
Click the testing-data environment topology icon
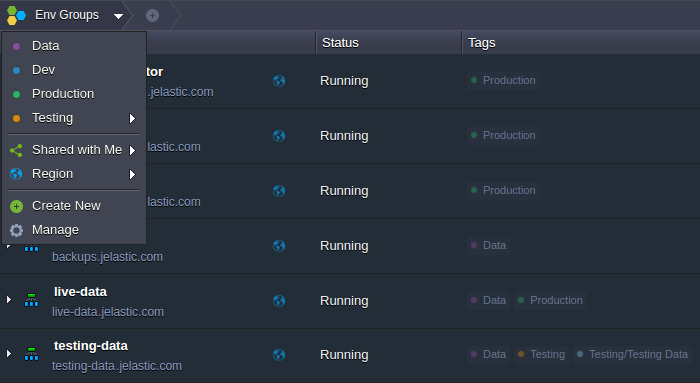[31, 354]
